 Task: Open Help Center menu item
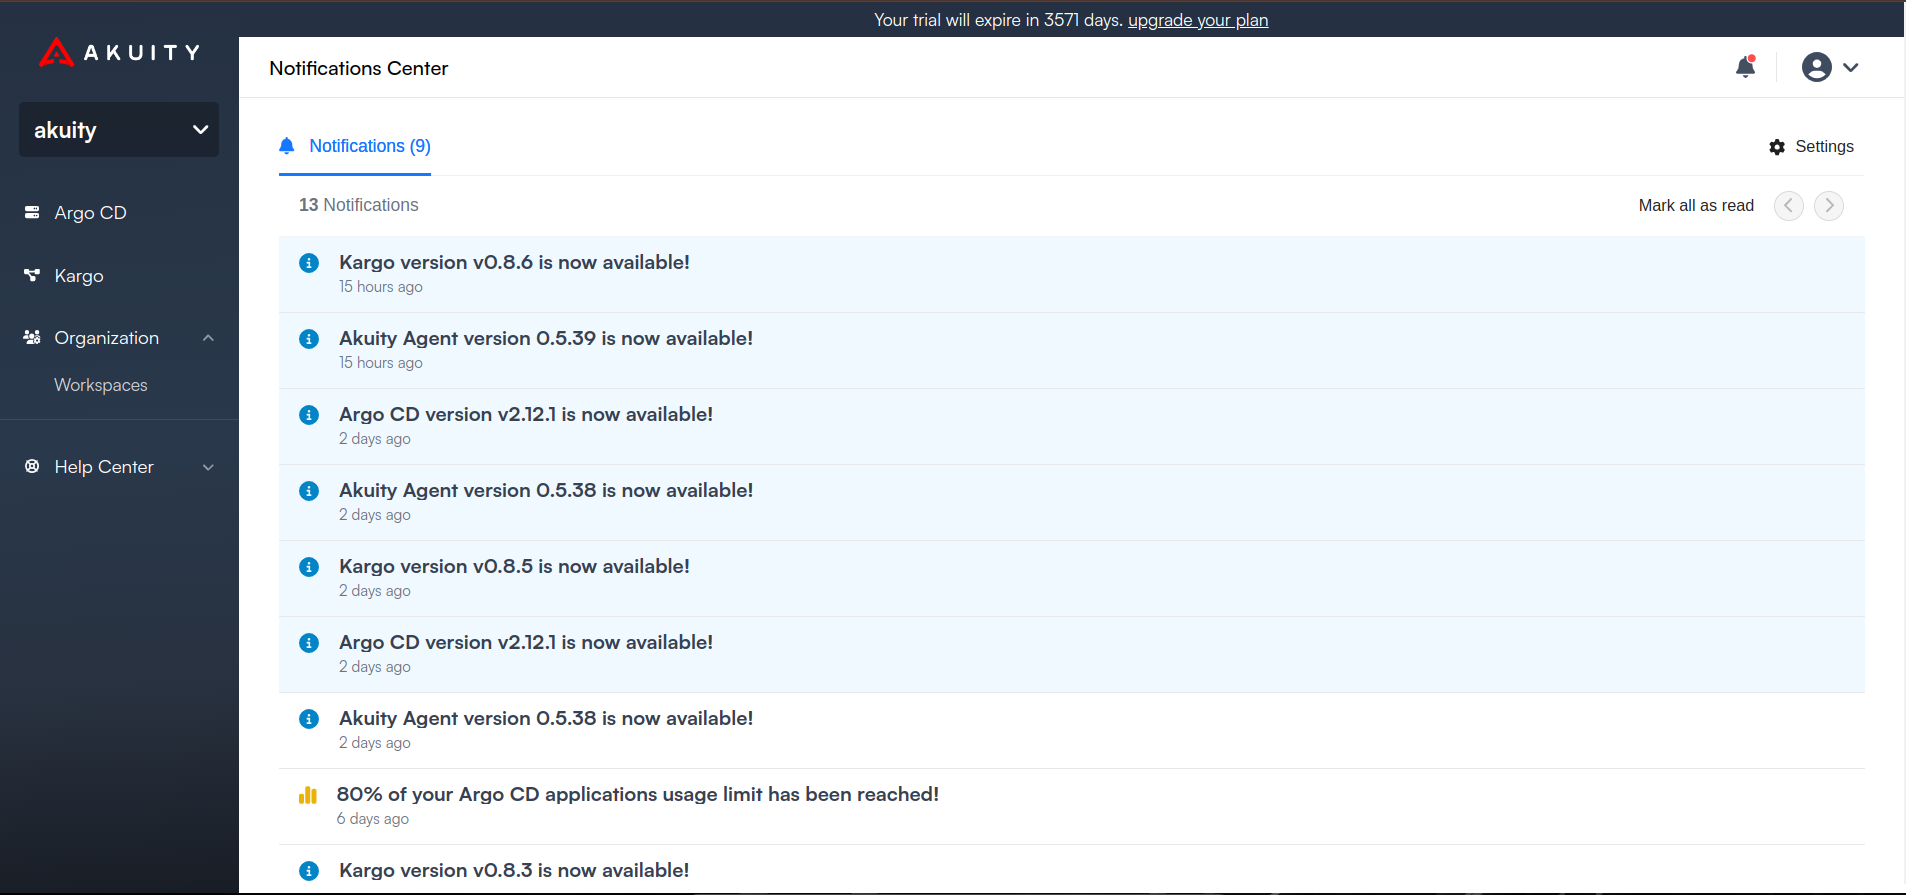point(104,467)
